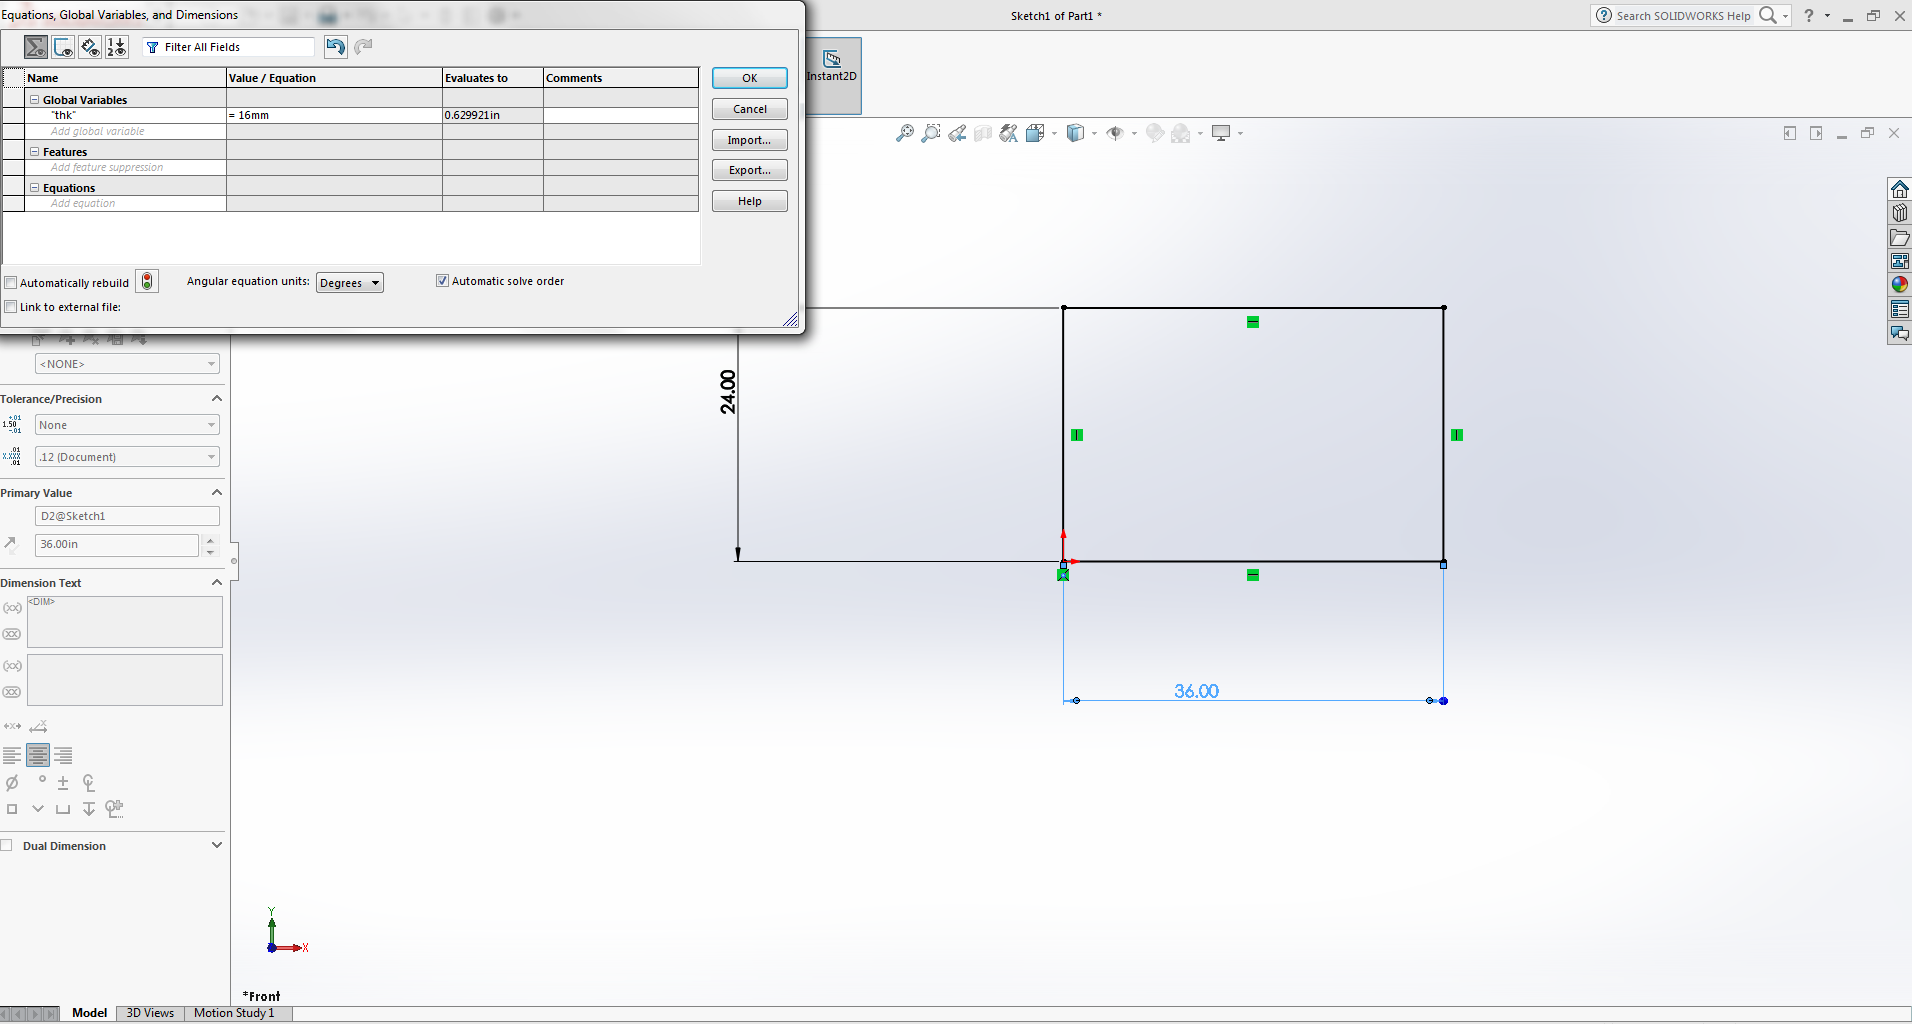Viewport: 1912px width, 1024px height.
Task: Open Design Library icon in task pane
Action: [x=1900, y=213]
